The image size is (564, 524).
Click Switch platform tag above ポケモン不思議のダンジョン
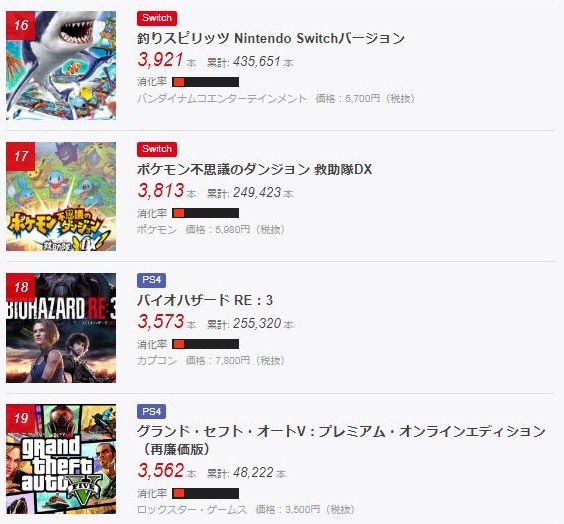point(157,149)
